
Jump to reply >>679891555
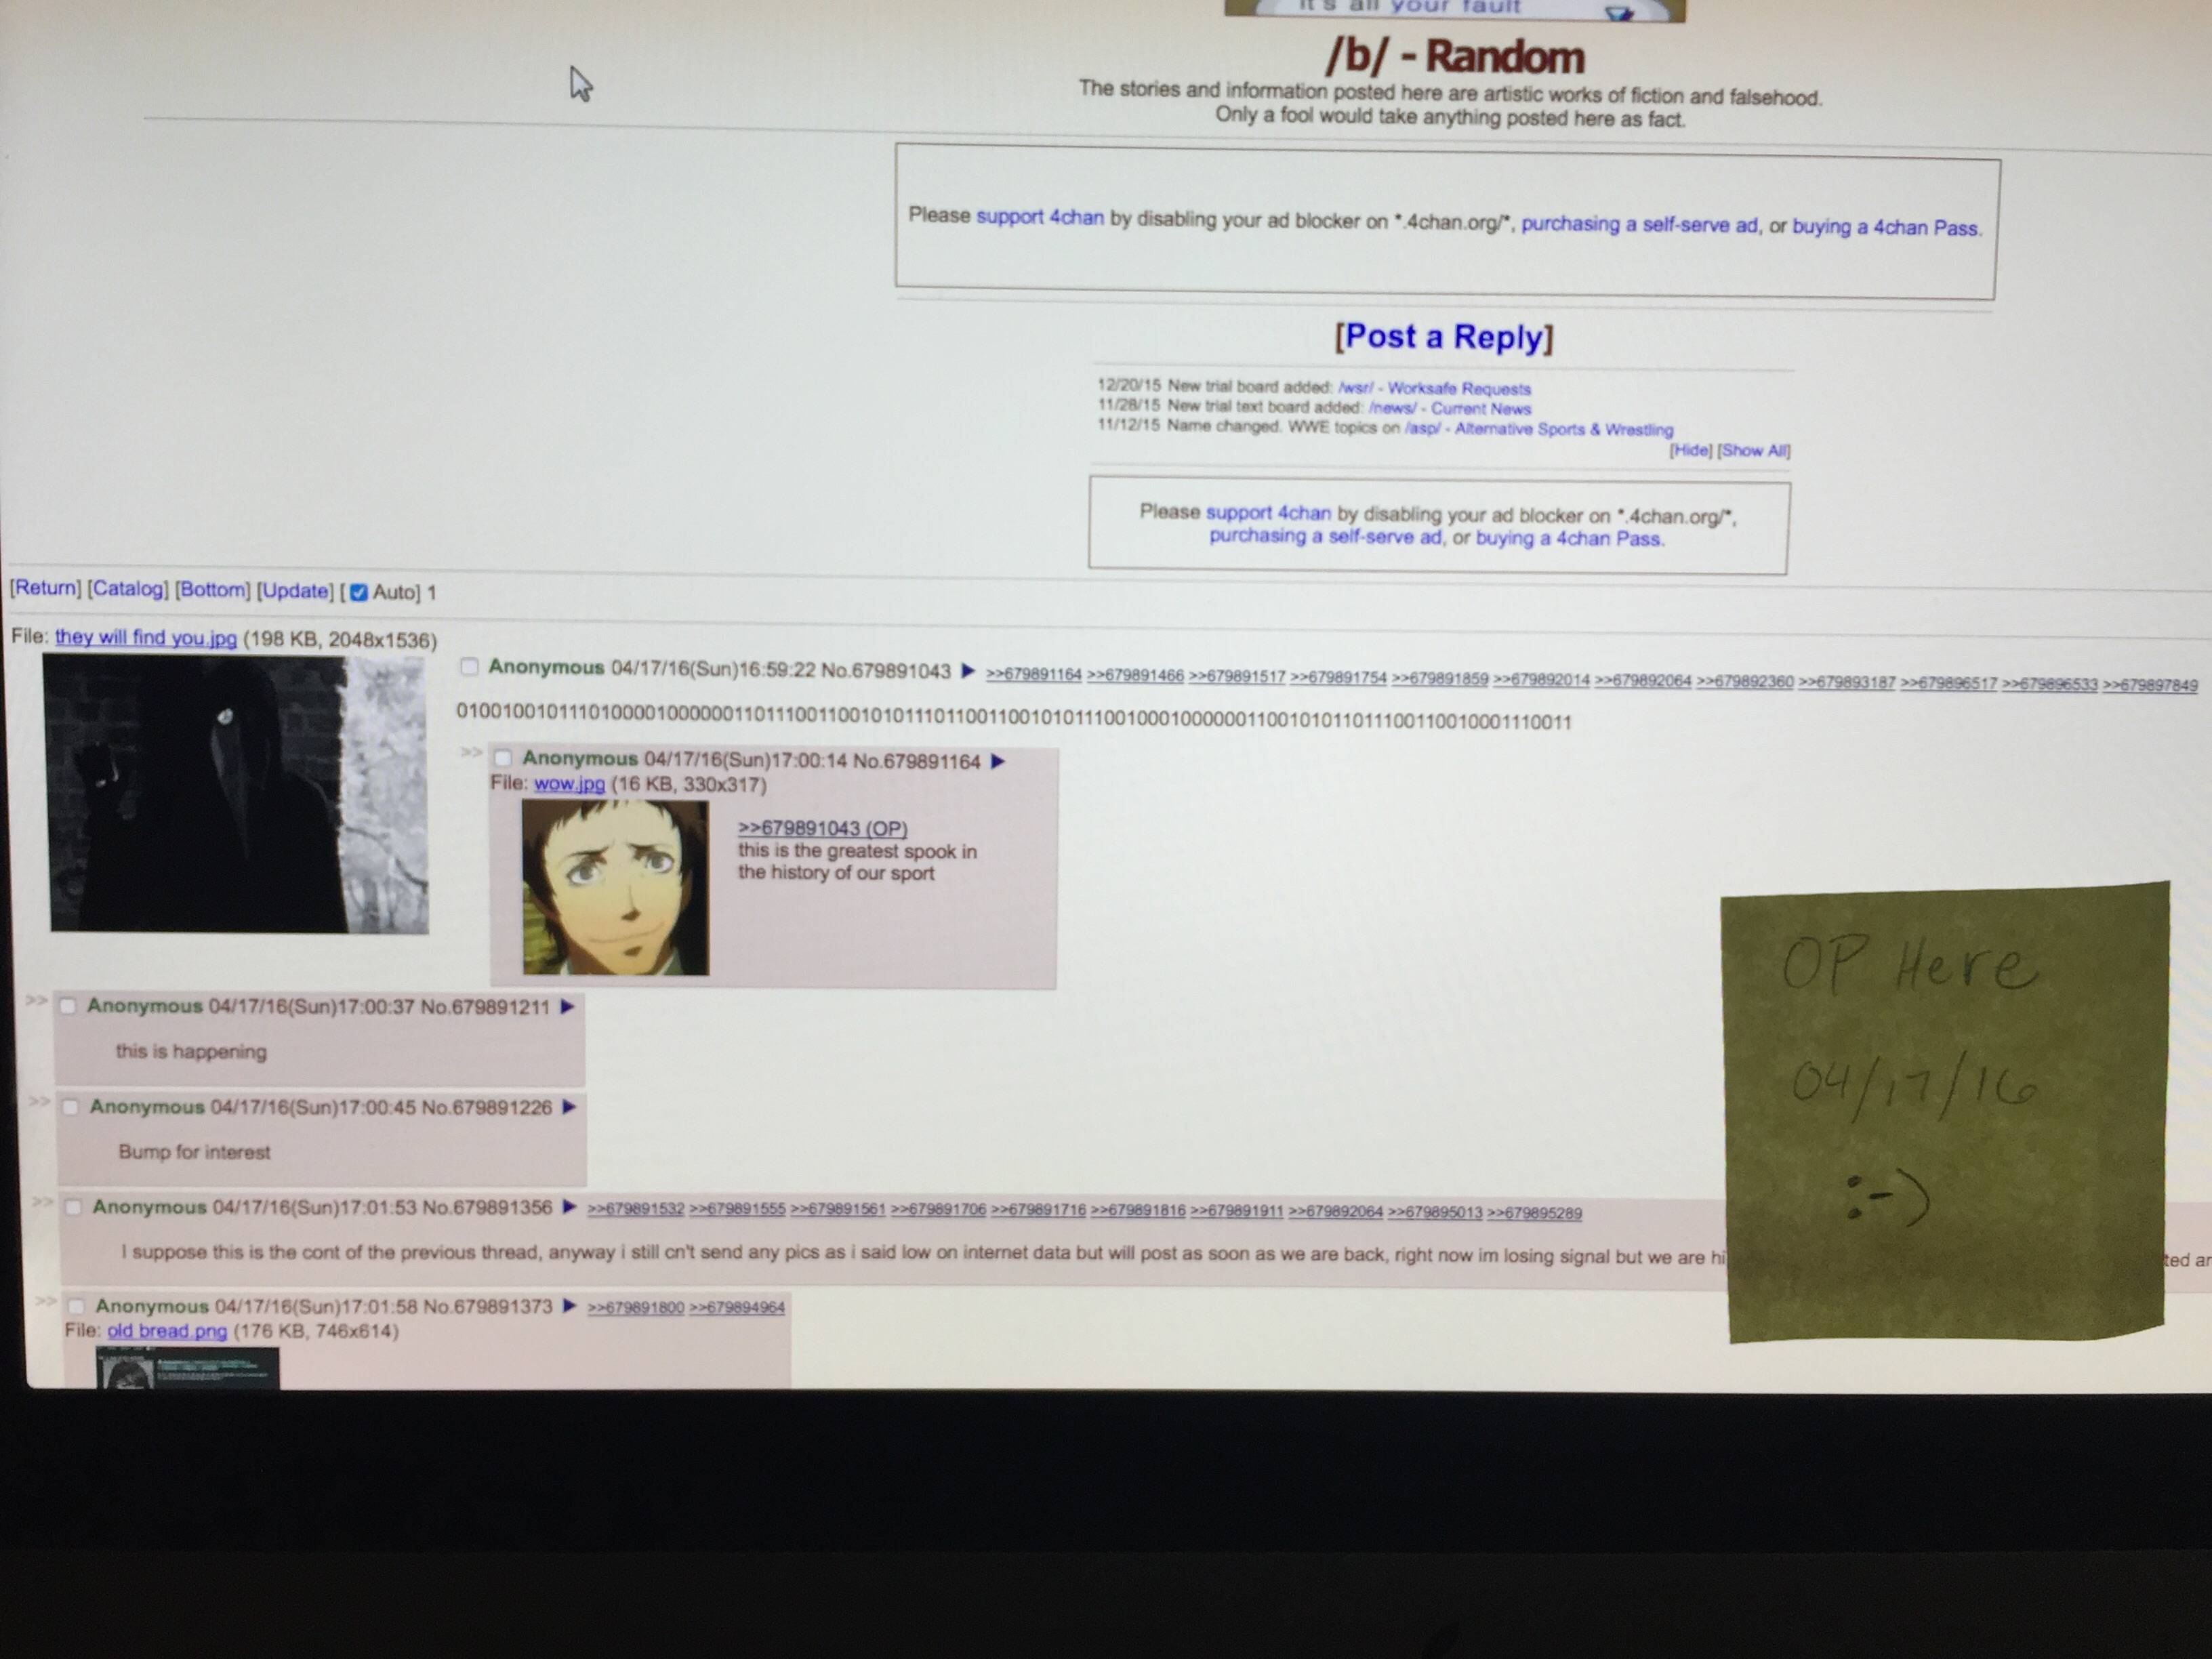(x=737, y=1208)
